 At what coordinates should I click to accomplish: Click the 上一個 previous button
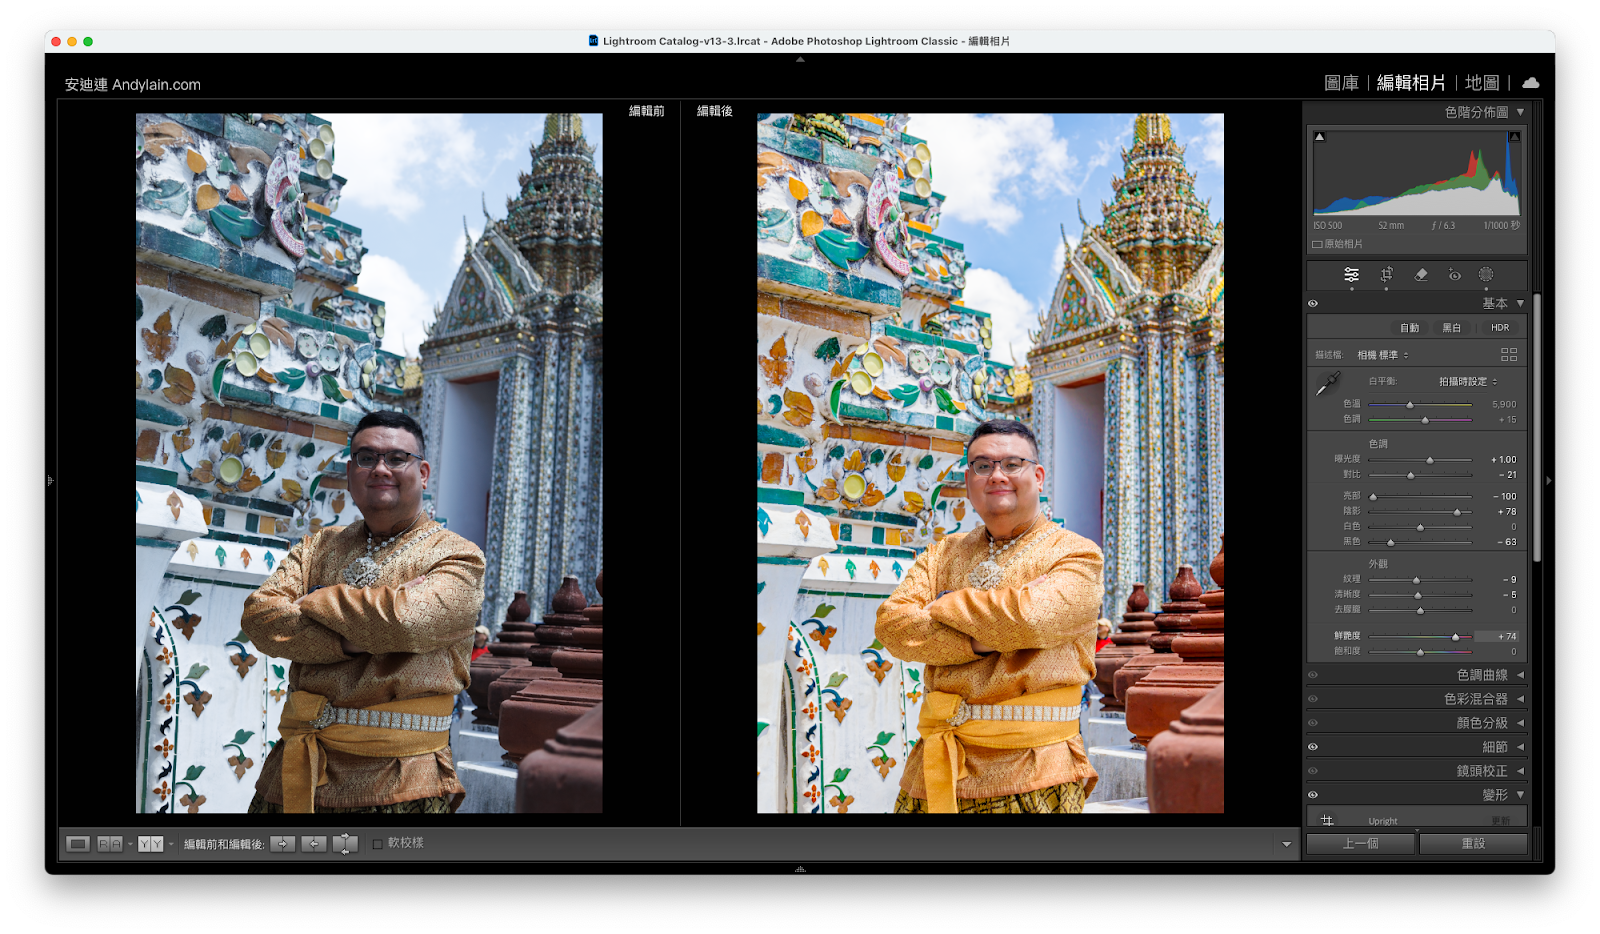1360,844
